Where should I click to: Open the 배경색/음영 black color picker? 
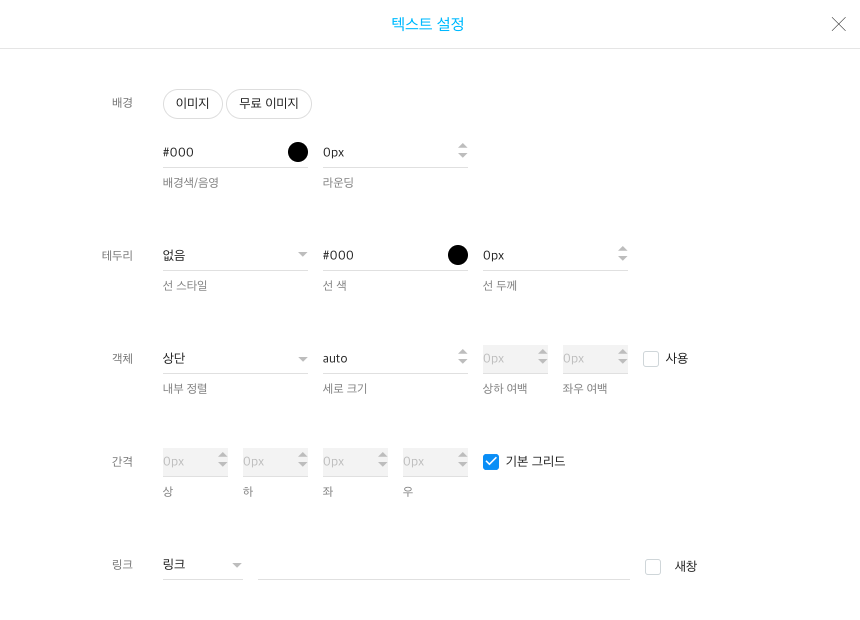coord(298,152)
